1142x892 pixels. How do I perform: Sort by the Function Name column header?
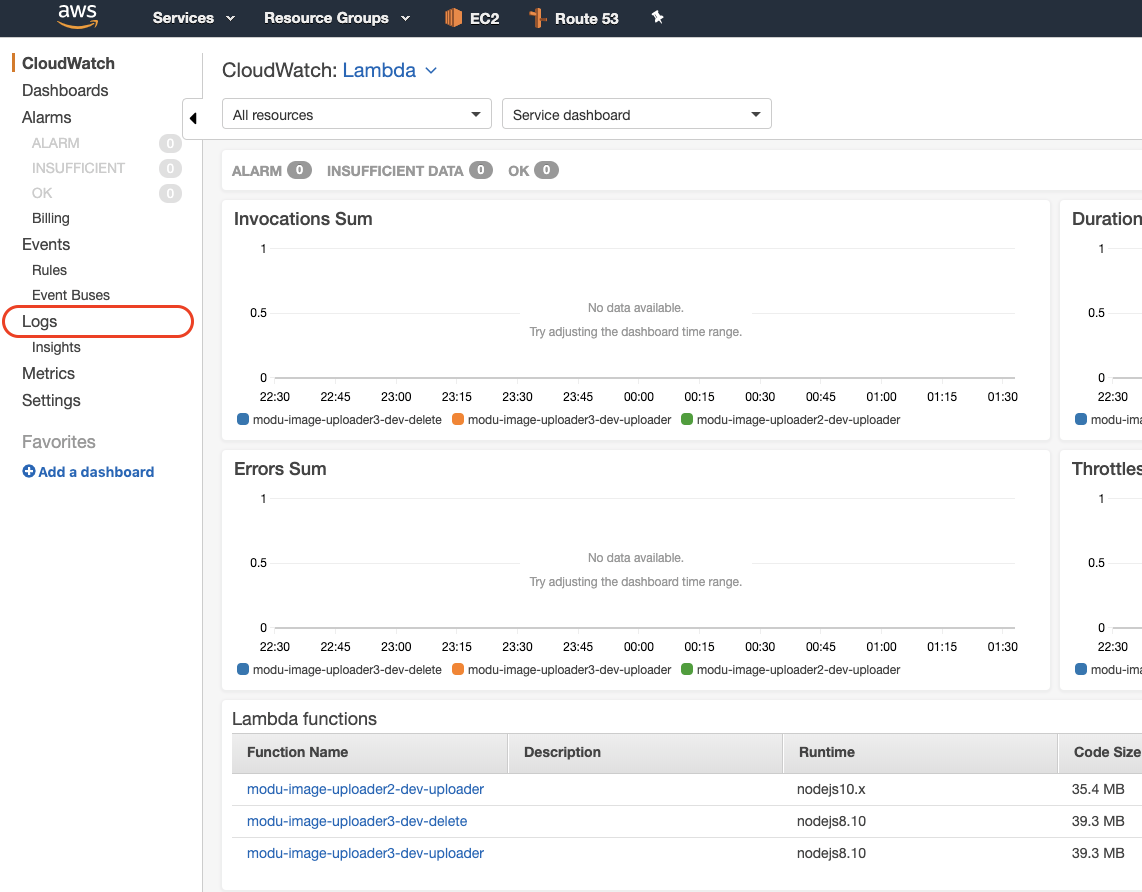click(x=370, y=753)
